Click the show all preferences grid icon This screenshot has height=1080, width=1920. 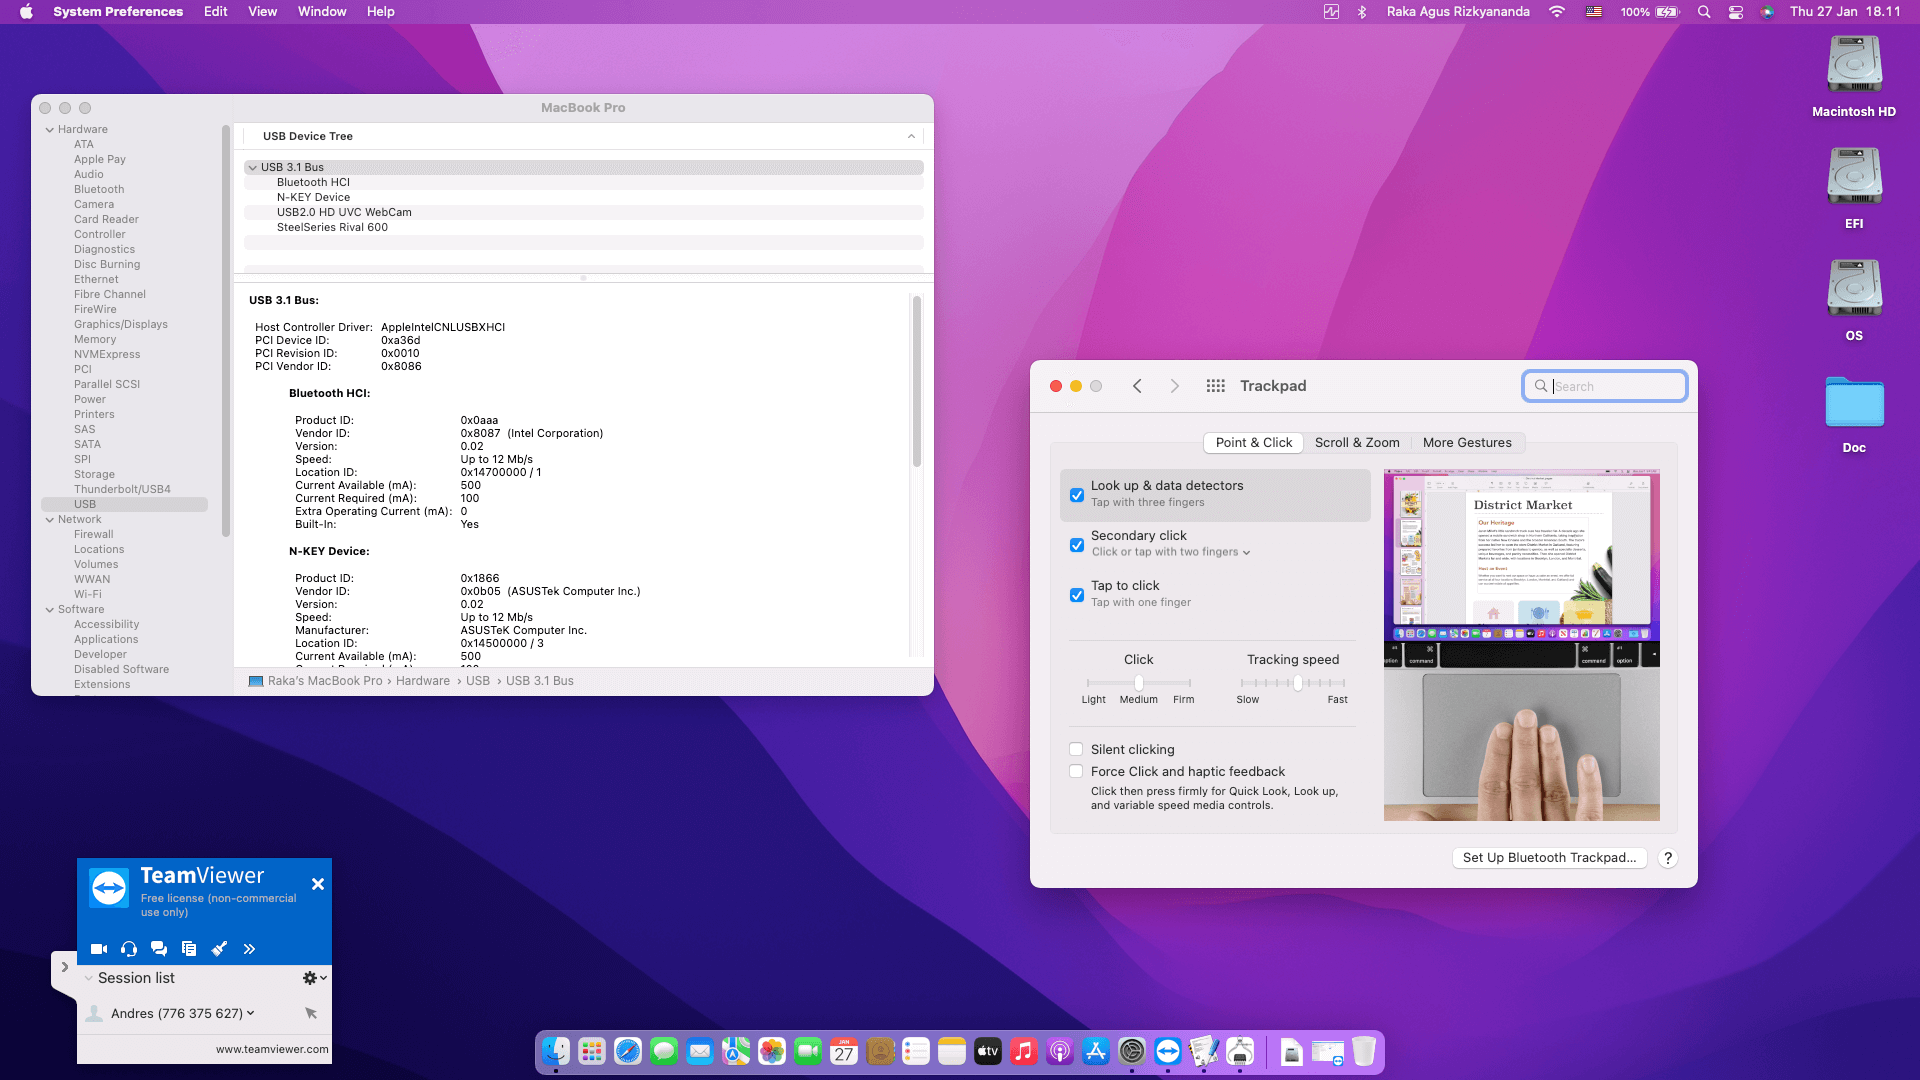click(x=1215, y=386)
